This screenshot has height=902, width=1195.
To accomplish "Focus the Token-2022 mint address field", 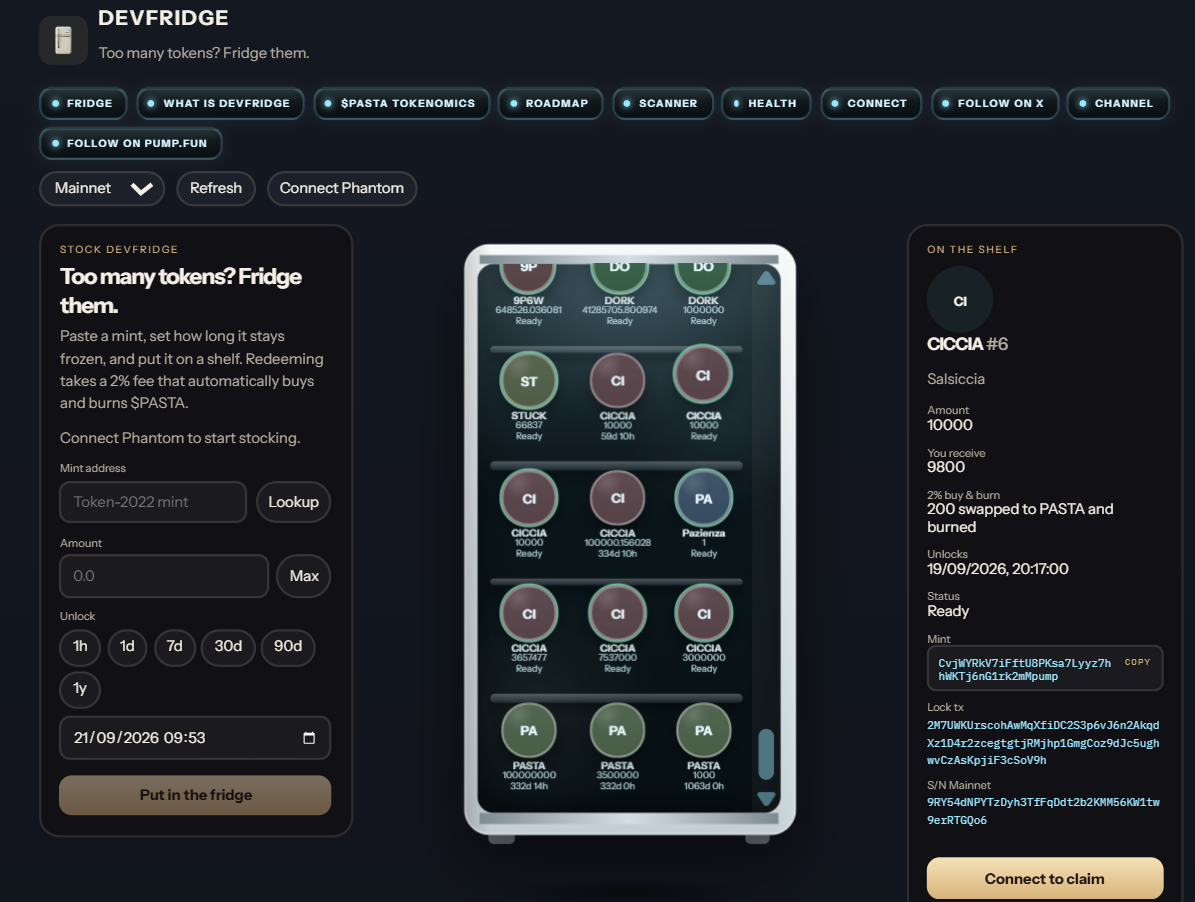I will click(153, 502).
